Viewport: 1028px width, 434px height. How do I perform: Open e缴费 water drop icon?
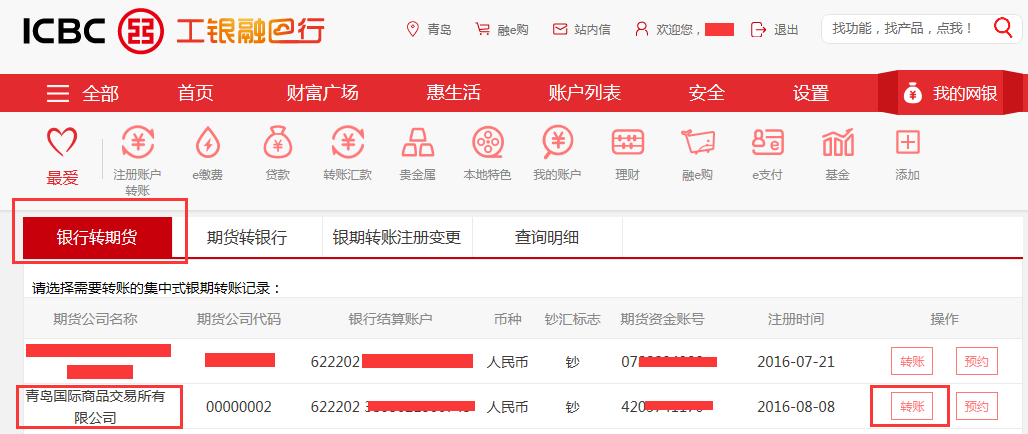(207, 142)
